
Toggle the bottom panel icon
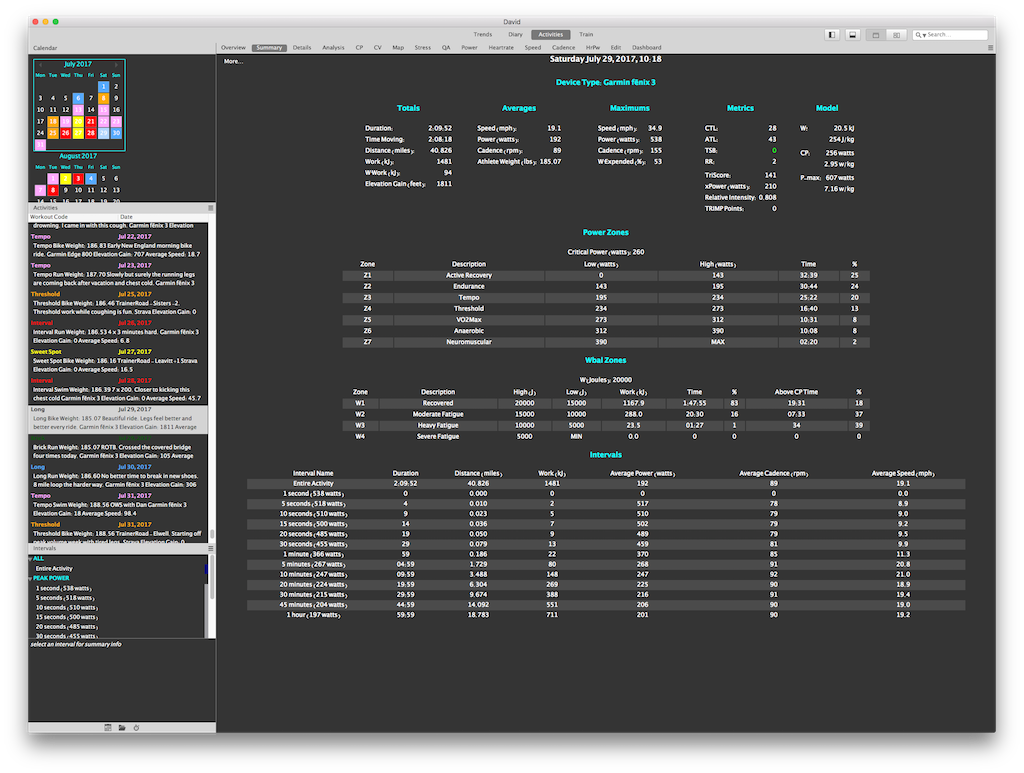point(852,34)
